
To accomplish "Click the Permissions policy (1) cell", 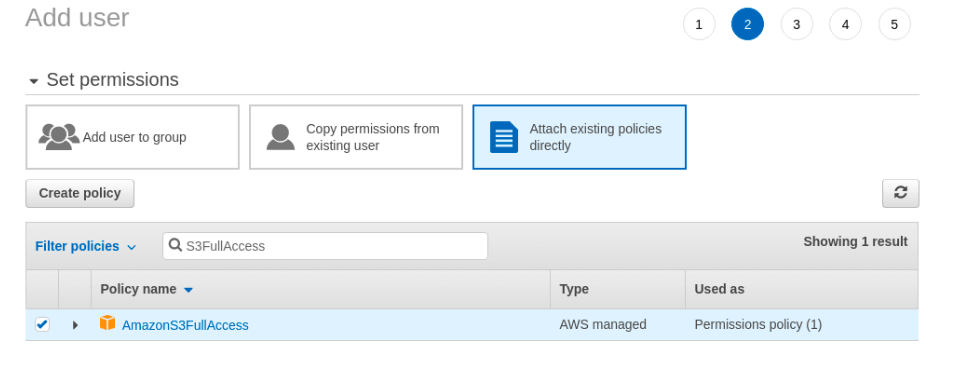I will [x=758, y=324].
